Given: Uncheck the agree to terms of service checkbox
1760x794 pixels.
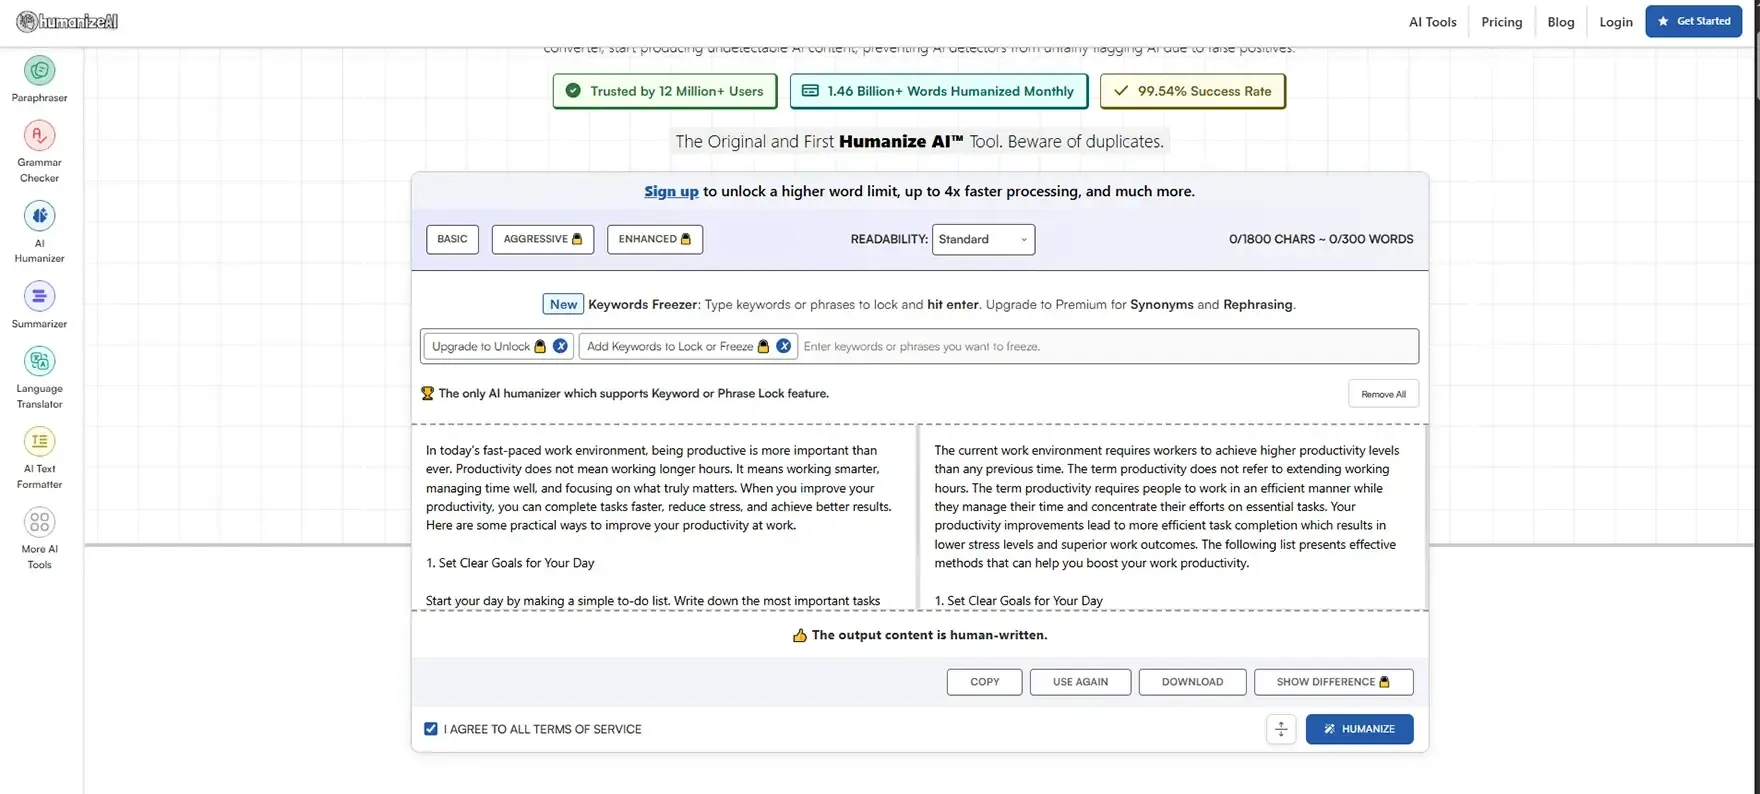Looking at the screenshot, I should pyautogui.click(x=431, y=729).
